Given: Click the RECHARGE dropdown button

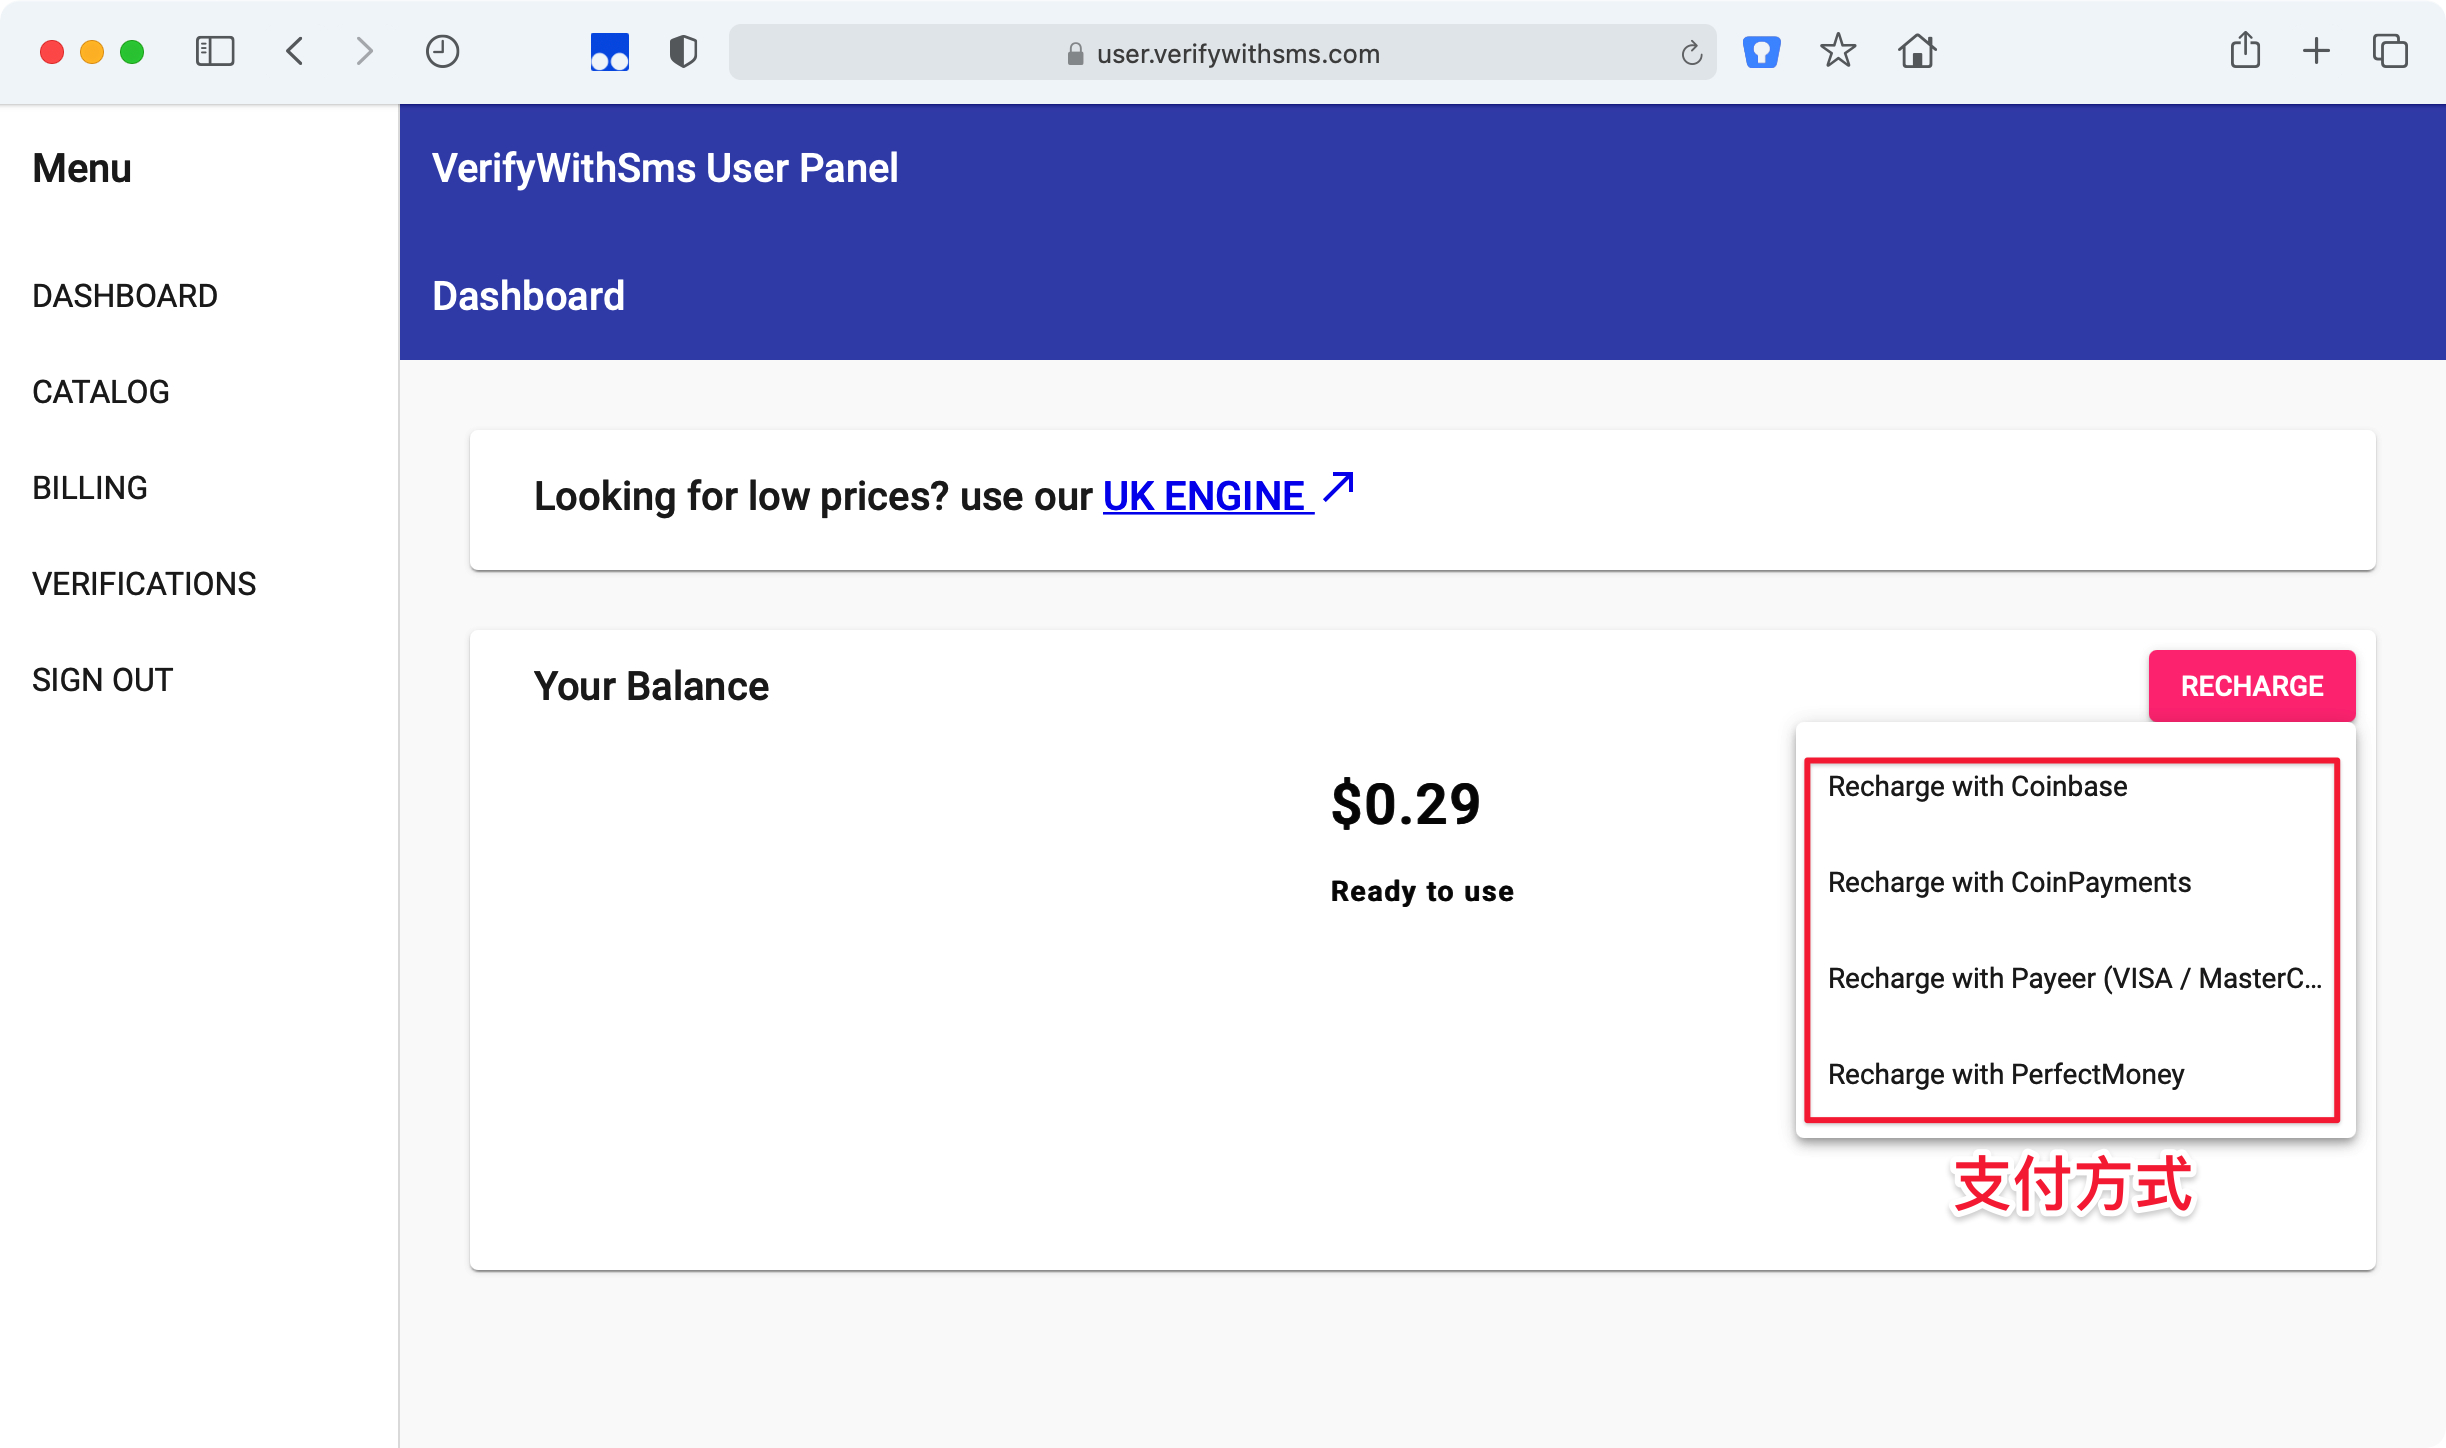Looking at the screenshot, I should [x=2251, y=686].
